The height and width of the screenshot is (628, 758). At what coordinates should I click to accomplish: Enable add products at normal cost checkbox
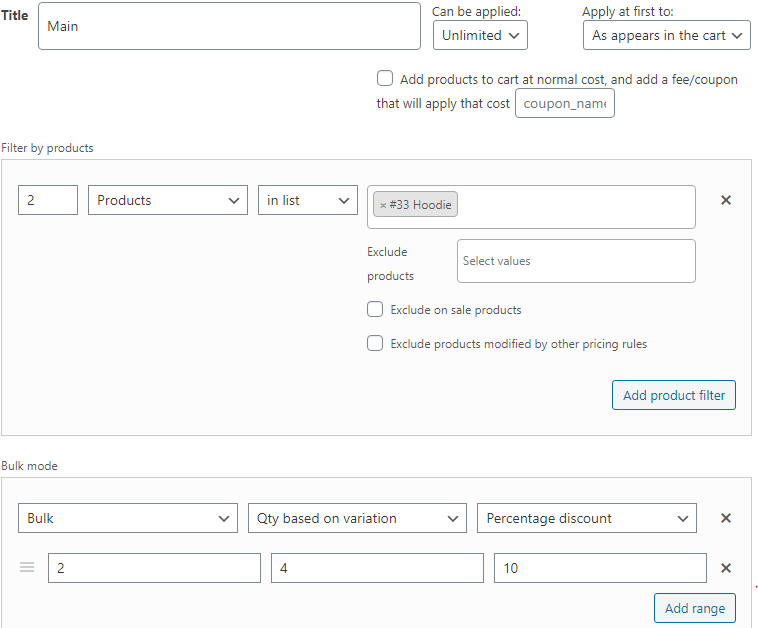385,78
